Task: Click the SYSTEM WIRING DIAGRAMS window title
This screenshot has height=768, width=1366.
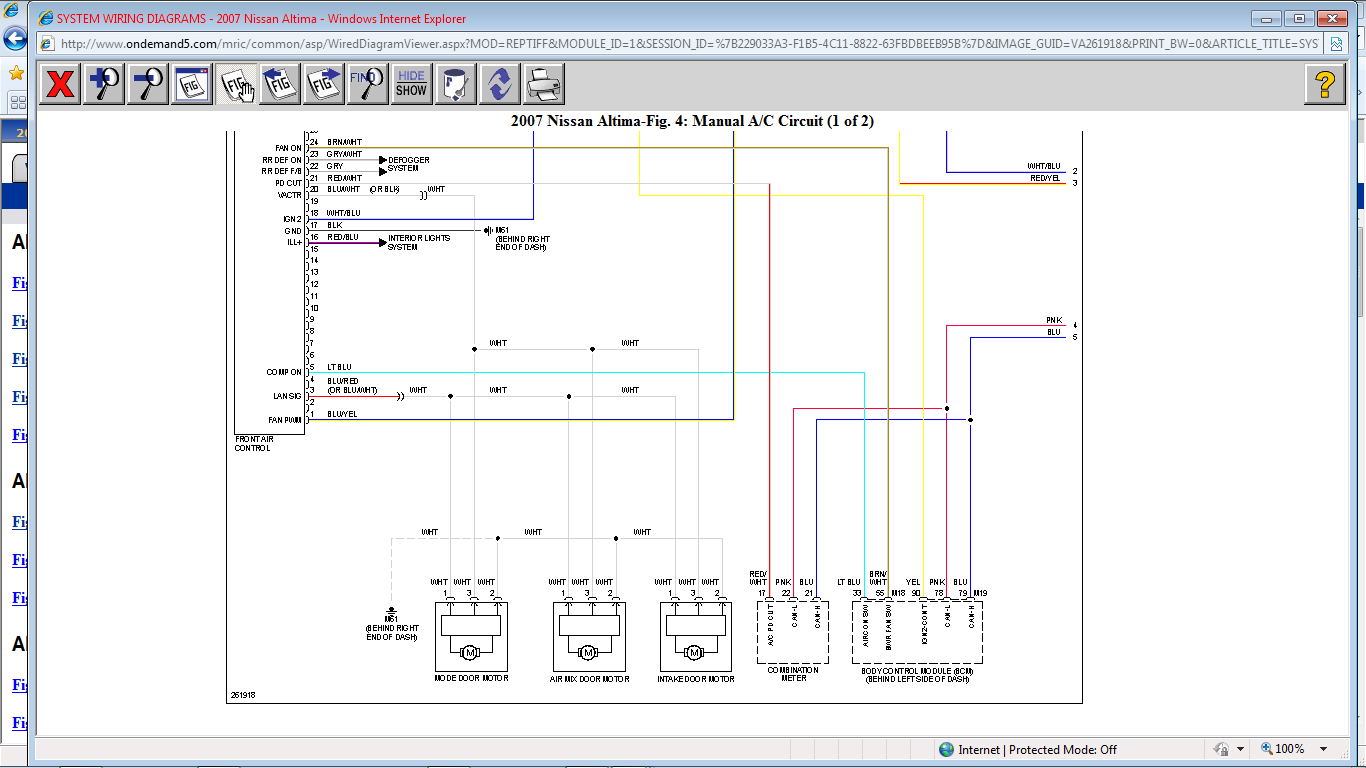Action: pyautogui.click(x=260, y=19)
